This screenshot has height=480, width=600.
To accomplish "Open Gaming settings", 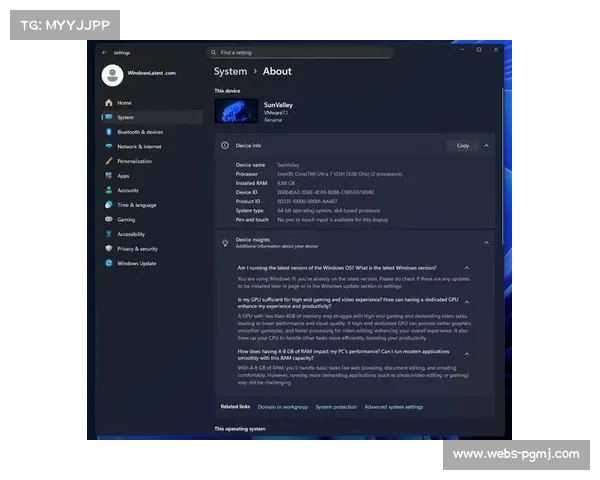I will click(126, 219).
